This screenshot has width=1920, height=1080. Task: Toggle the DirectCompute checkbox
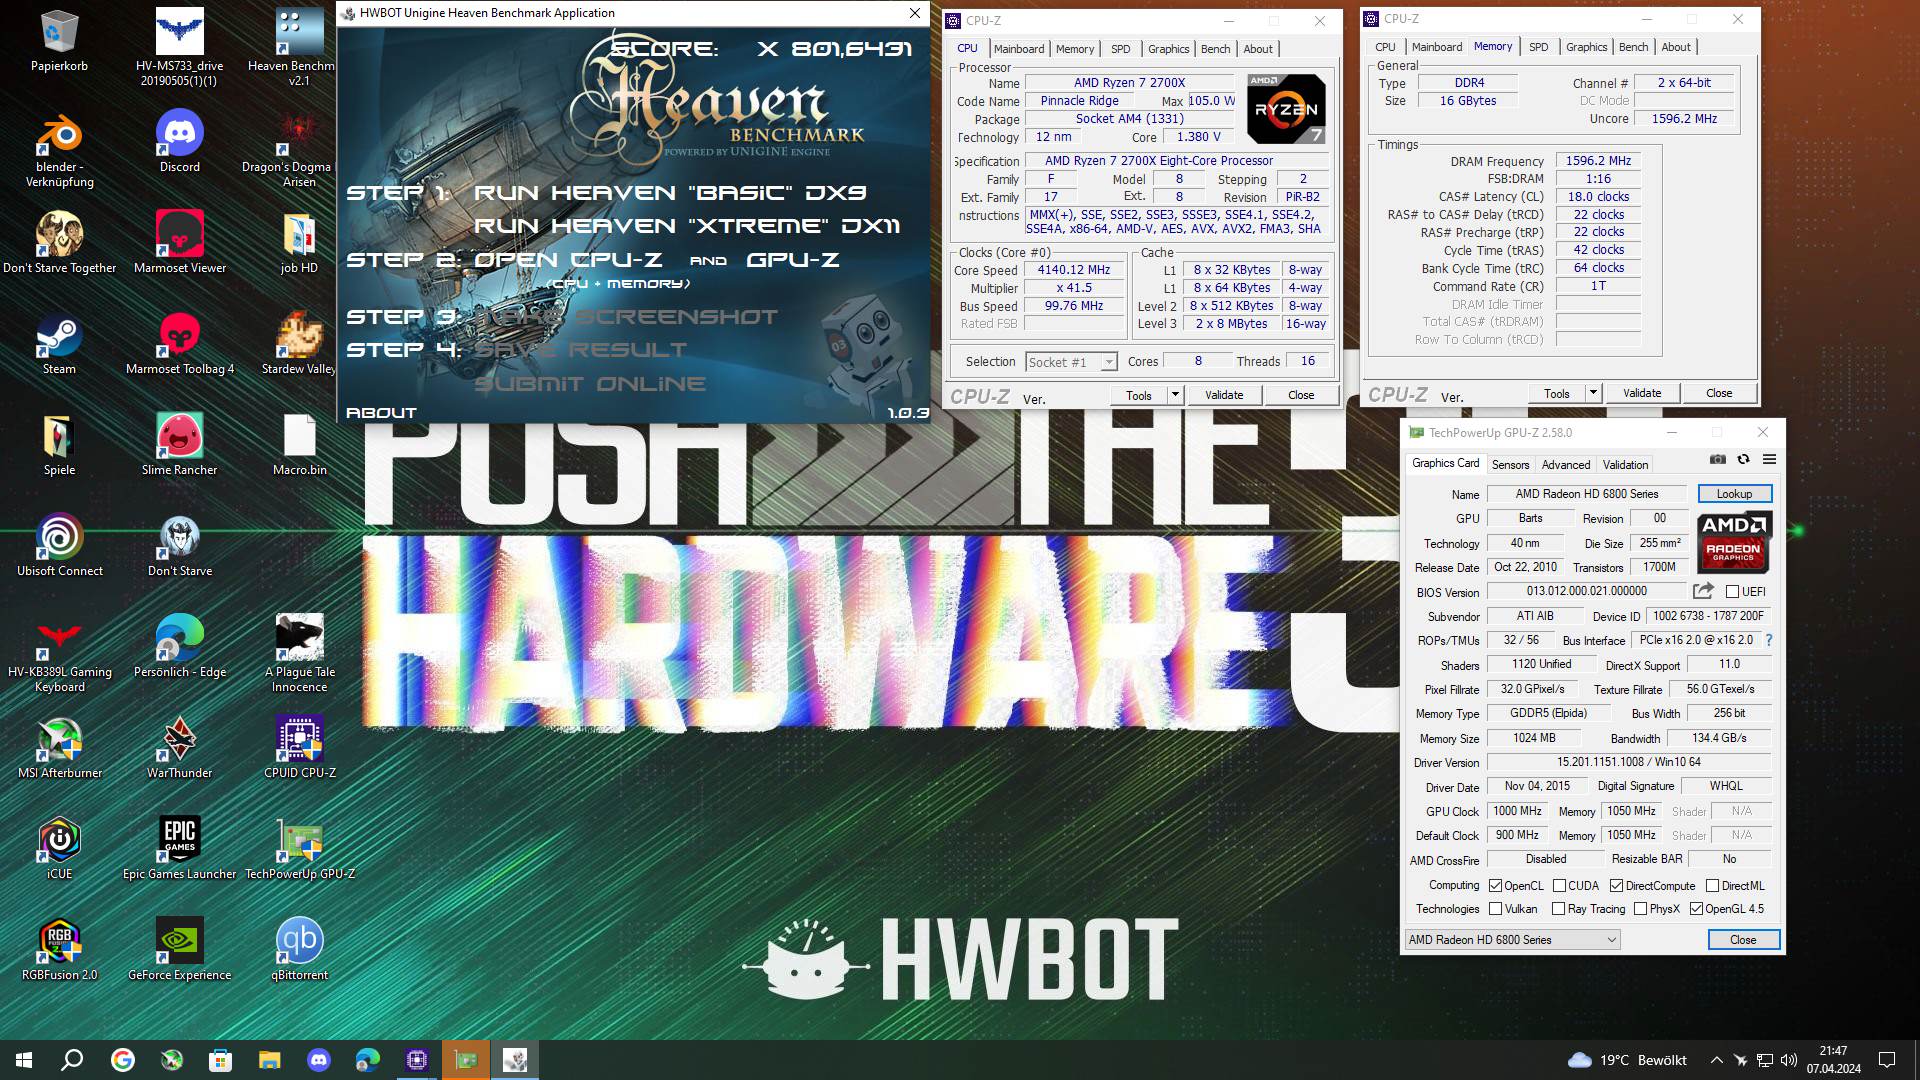pos(1616,886)
